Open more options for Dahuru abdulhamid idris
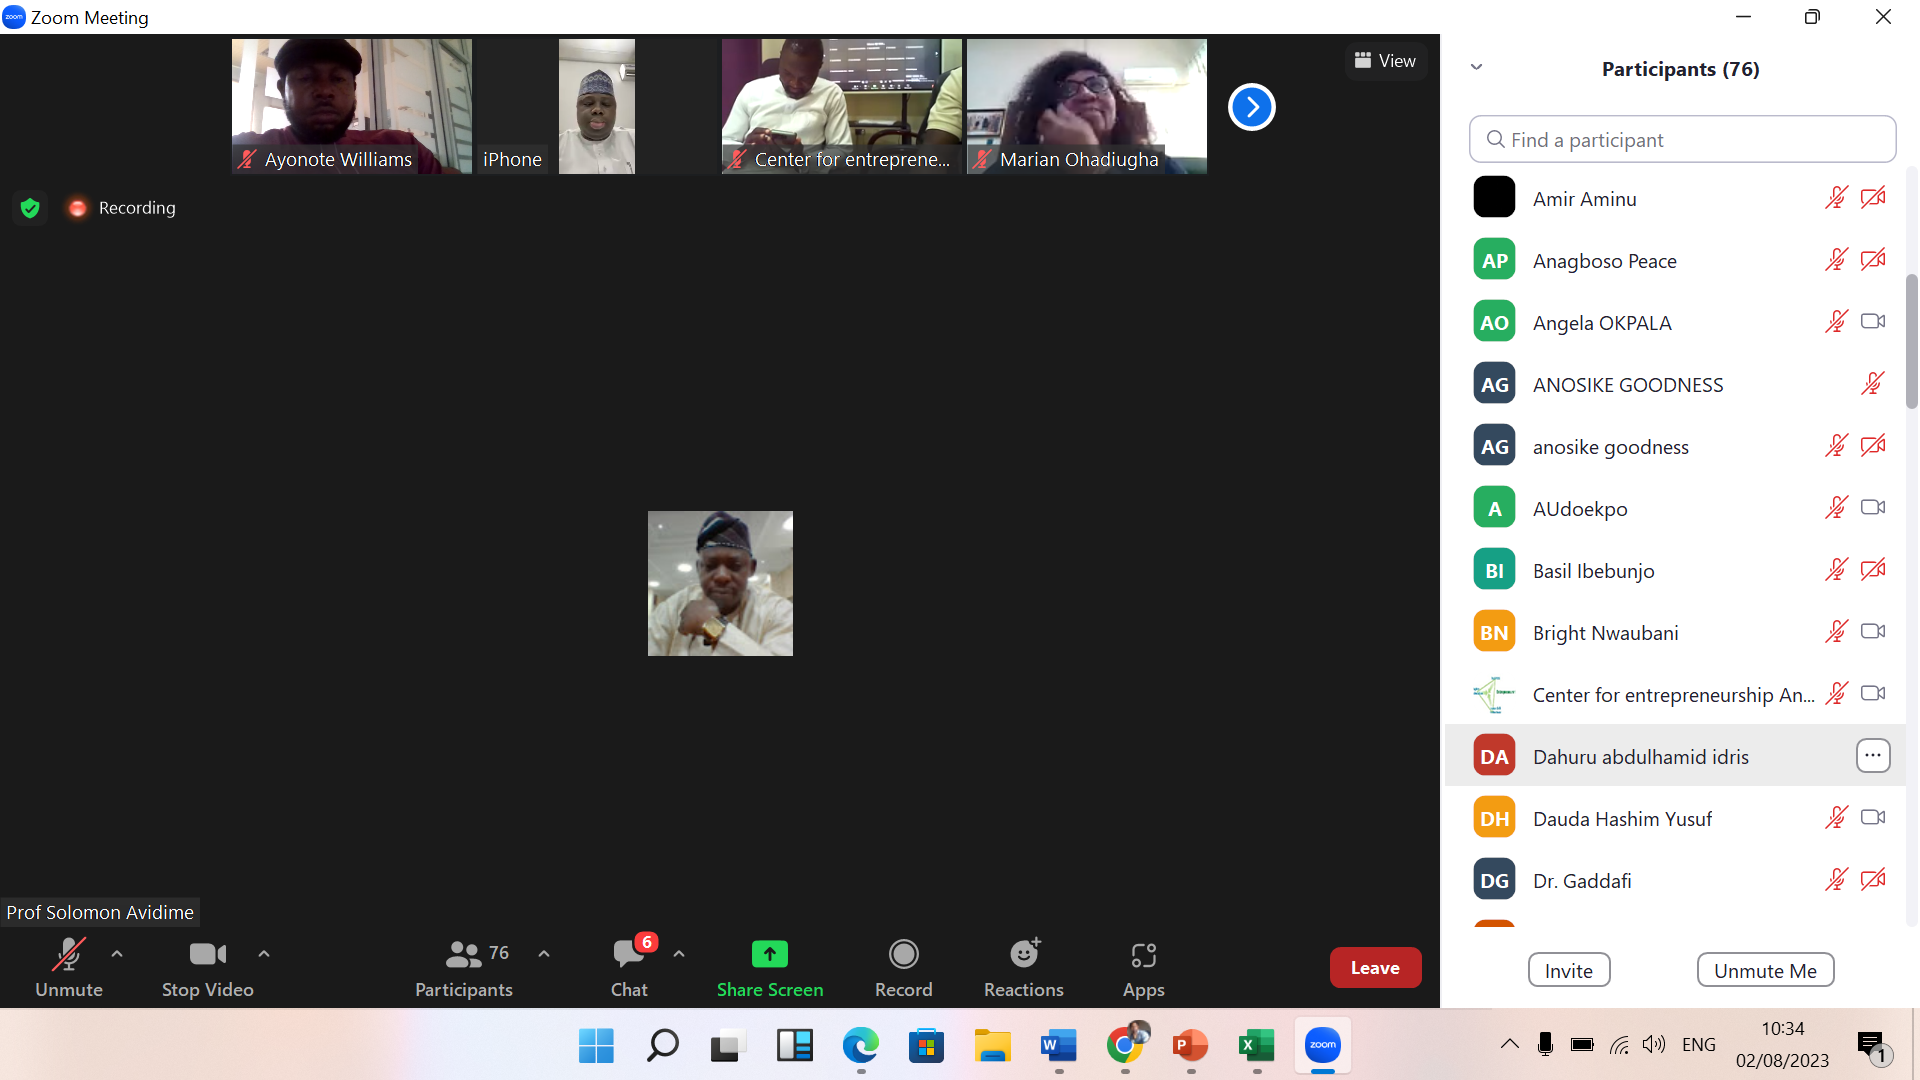 coord(1873,756)
